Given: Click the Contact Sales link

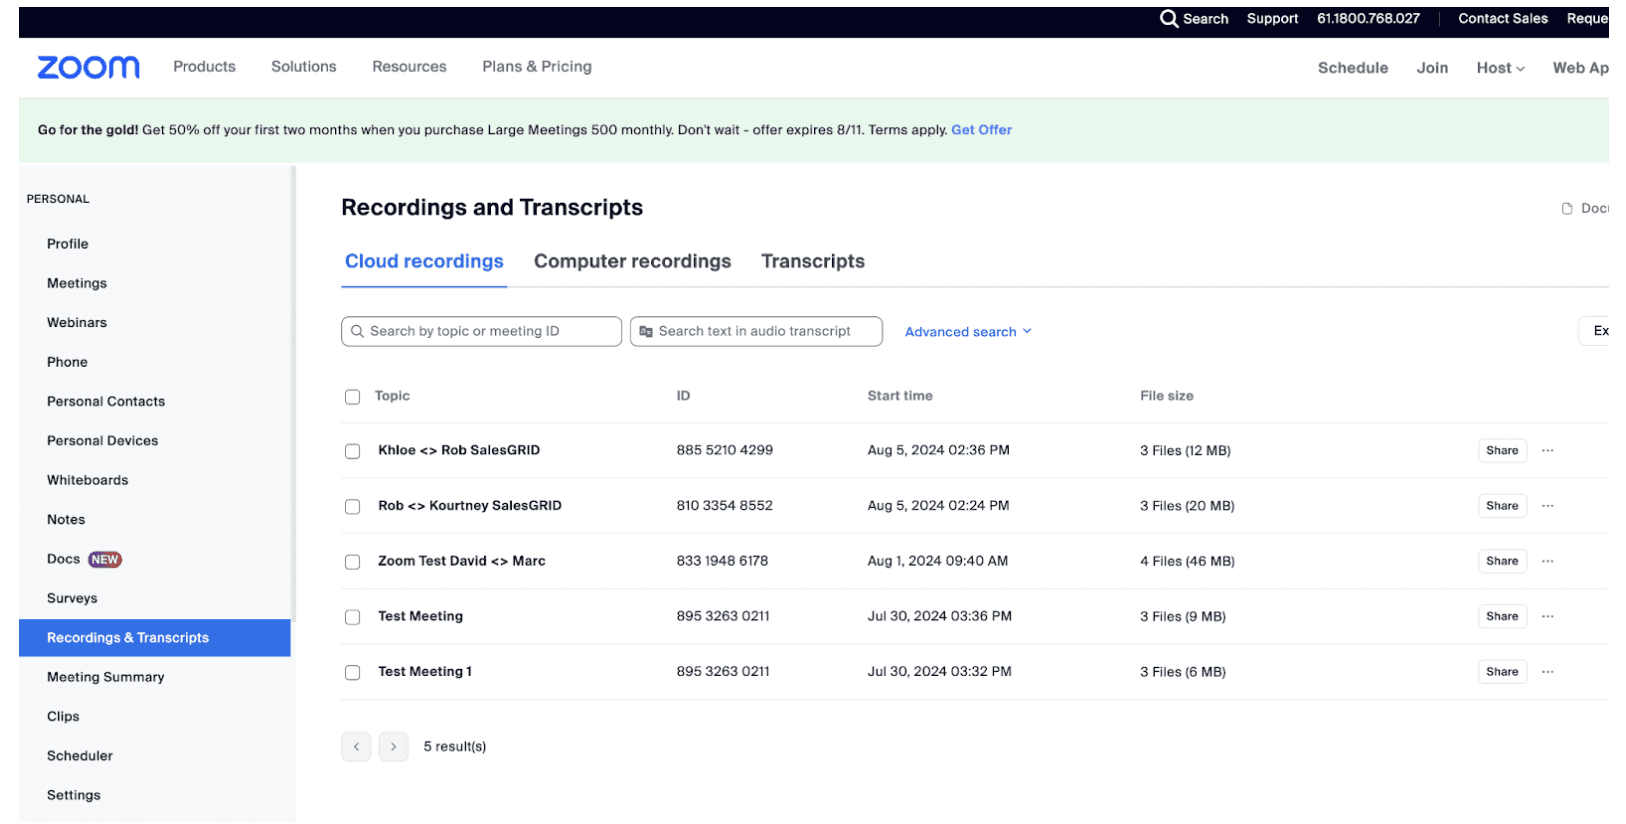Looking at the screenshot, I should coord(1502,19).
